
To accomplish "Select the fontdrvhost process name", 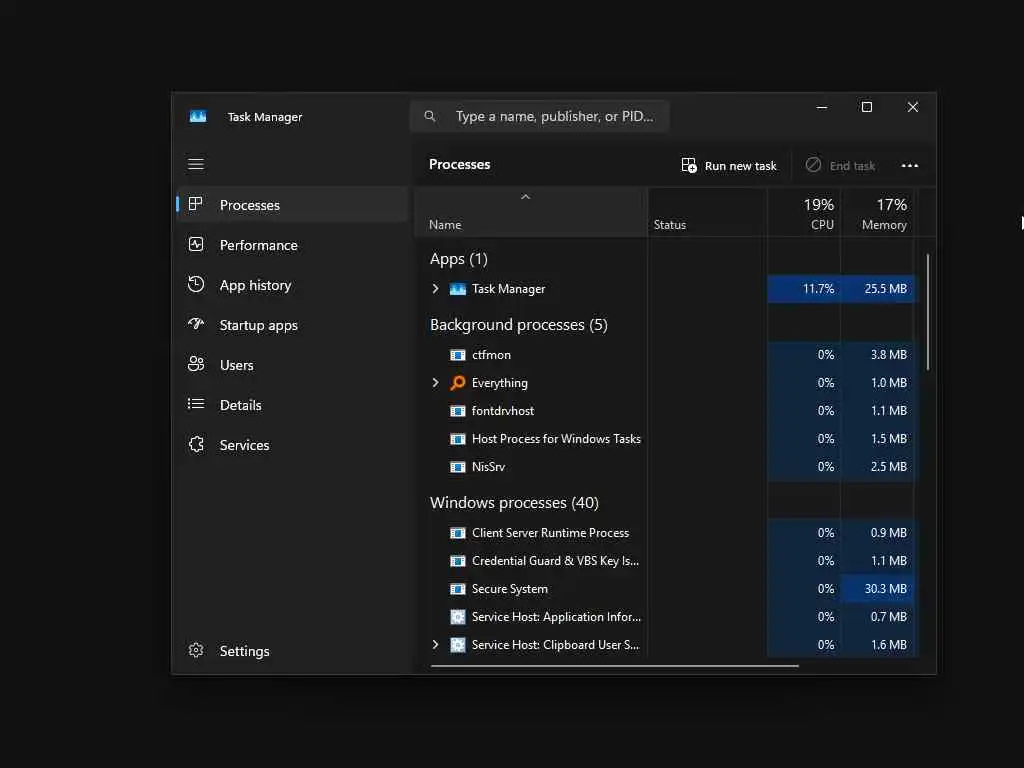I will point(503,411).
